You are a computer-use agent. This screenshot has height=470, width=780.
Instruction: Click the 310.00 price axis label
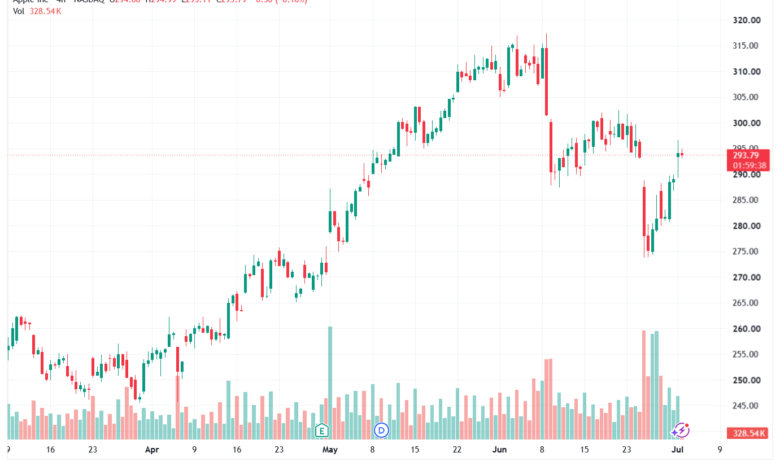pyautogui.click(x=747, y=72)
